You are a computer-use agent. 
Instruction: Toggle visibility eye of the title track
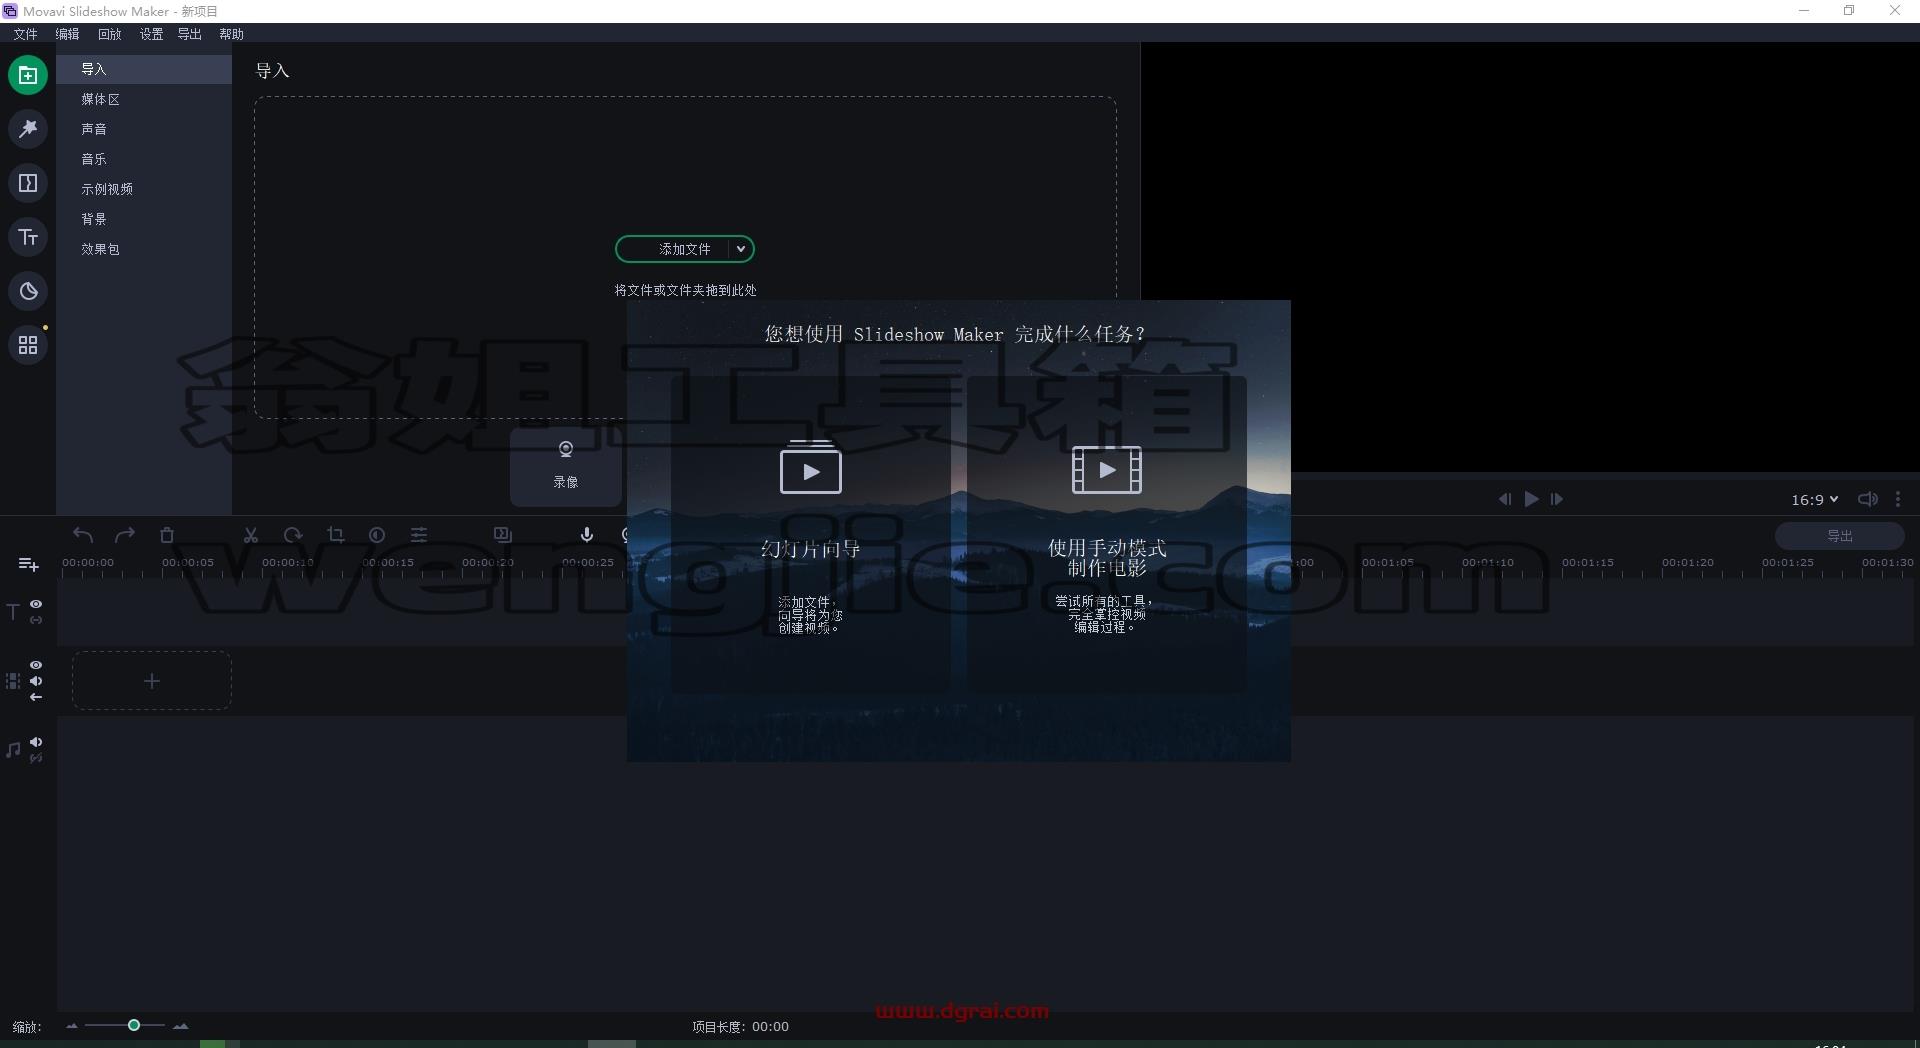coord(36,604)
